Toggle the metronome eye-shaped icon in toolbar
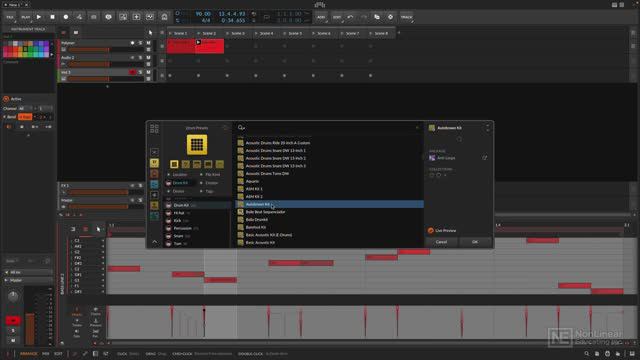The image size is (640, 360). tap(108, 17)
